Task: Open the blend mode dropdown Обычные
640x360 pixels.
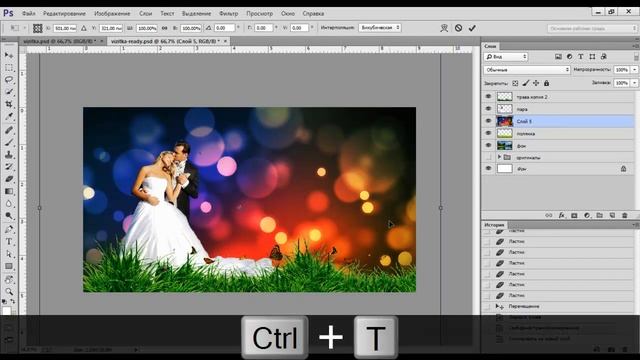Action: [527, 70]
